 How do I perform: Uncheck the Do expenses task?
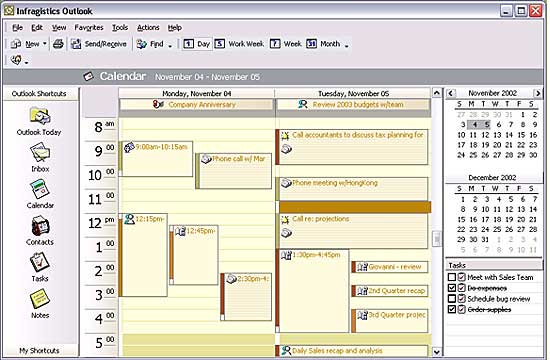[x=452, y=288]
